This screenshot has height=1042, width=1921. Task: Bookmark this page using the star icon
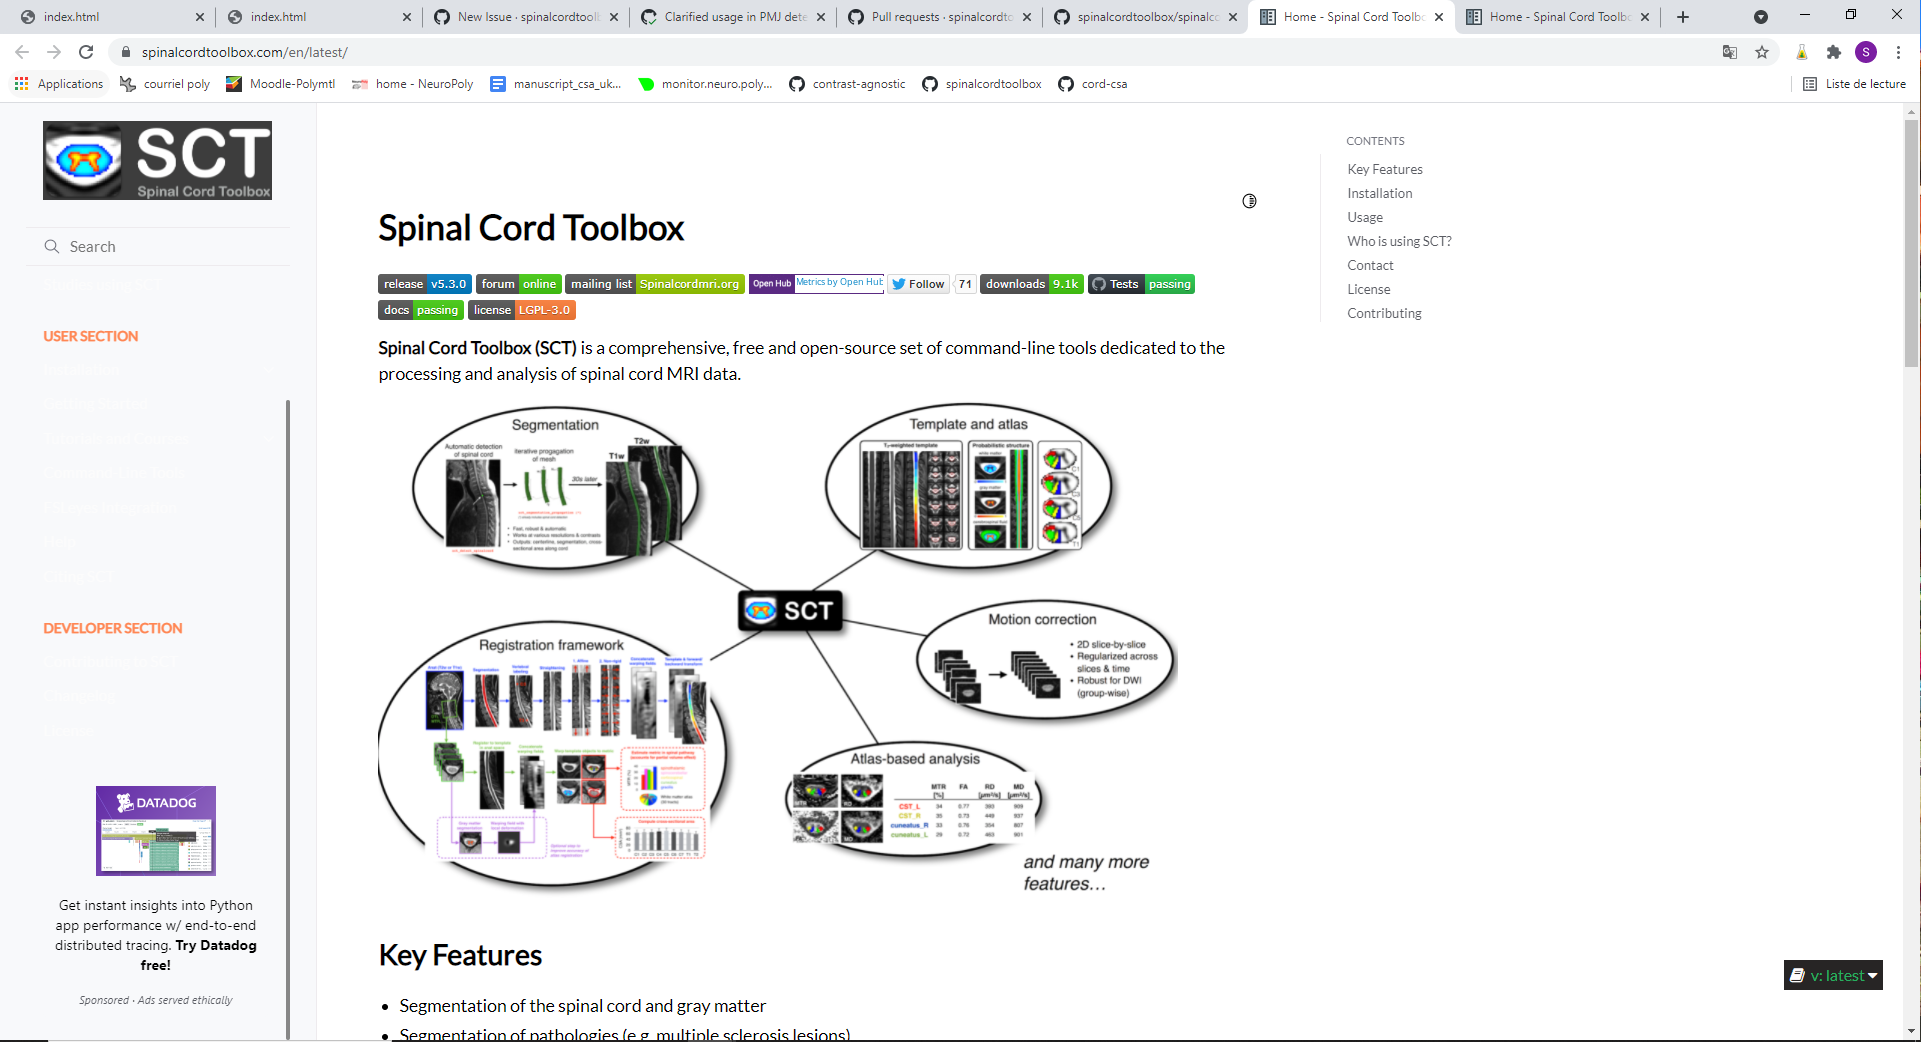coord(1762,52)
